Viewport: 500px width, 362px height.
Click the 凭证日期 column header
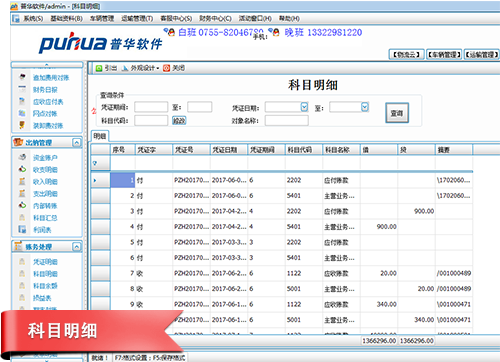(x=229, y=150)
